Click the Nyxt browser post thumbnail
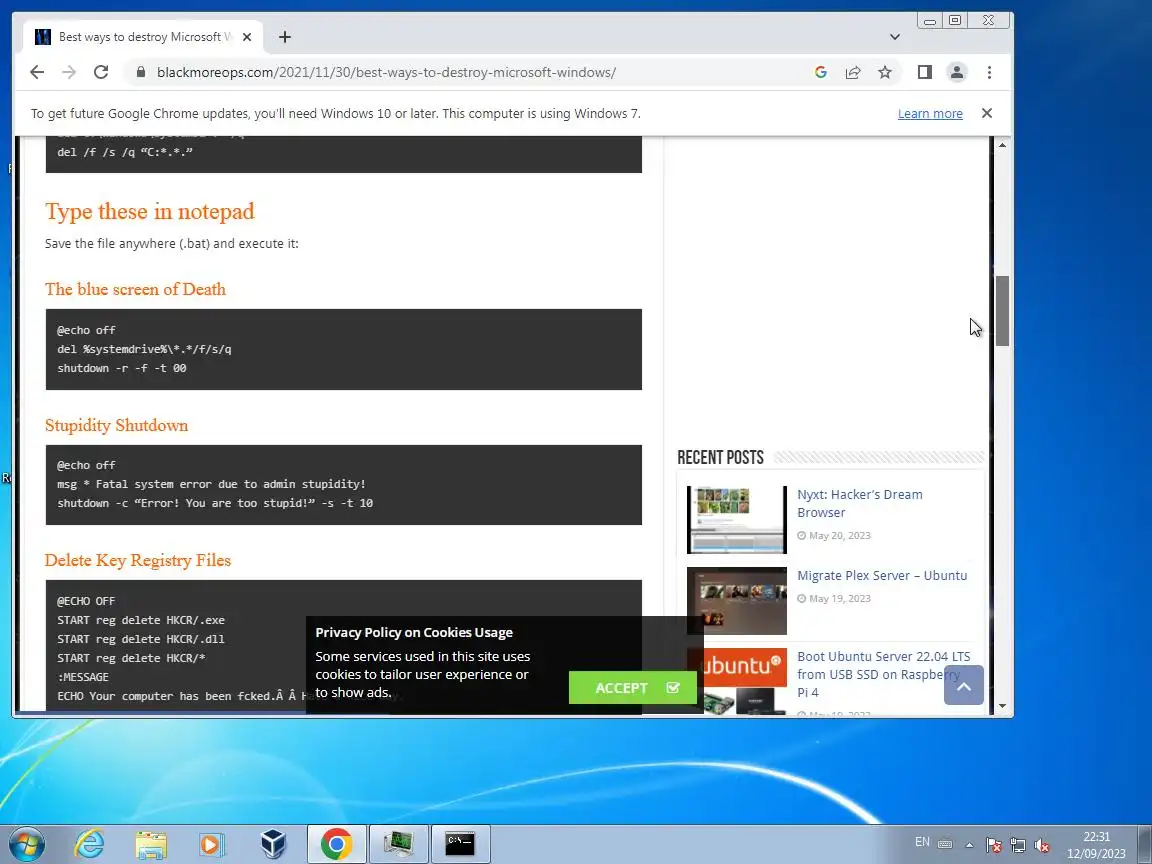 click(736, 519)
